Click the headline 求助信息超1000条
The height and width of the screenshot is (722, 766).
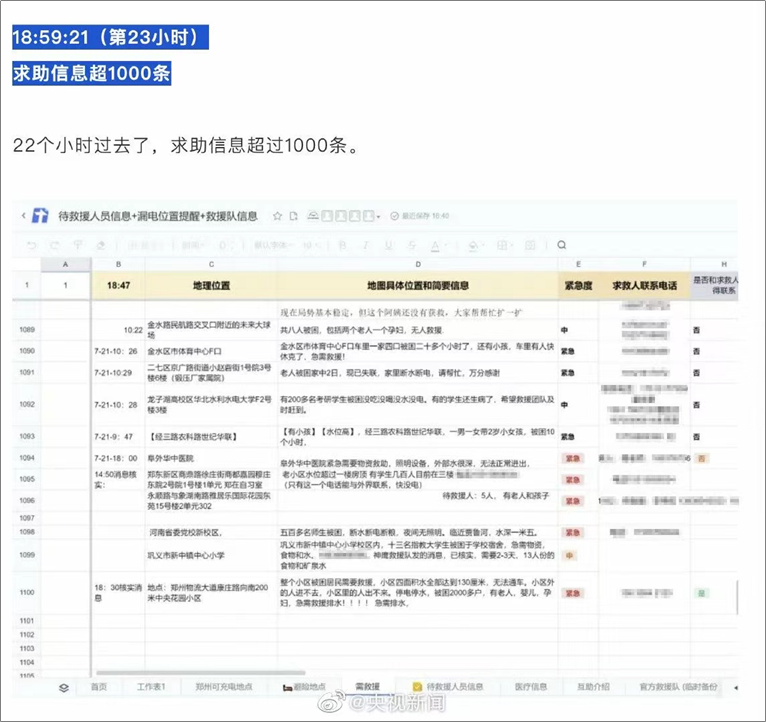click(91, 73)
